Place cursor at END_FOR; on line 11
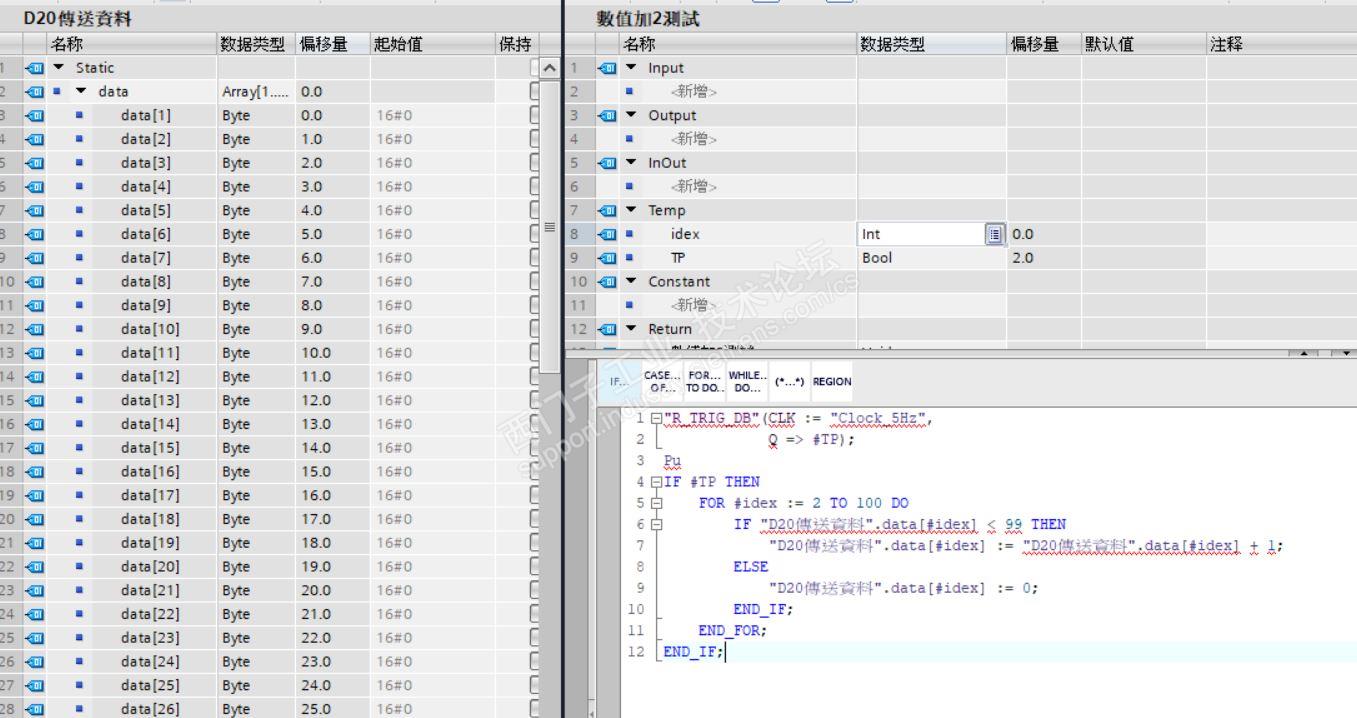The image size is (1357, 718). point(733,631)
